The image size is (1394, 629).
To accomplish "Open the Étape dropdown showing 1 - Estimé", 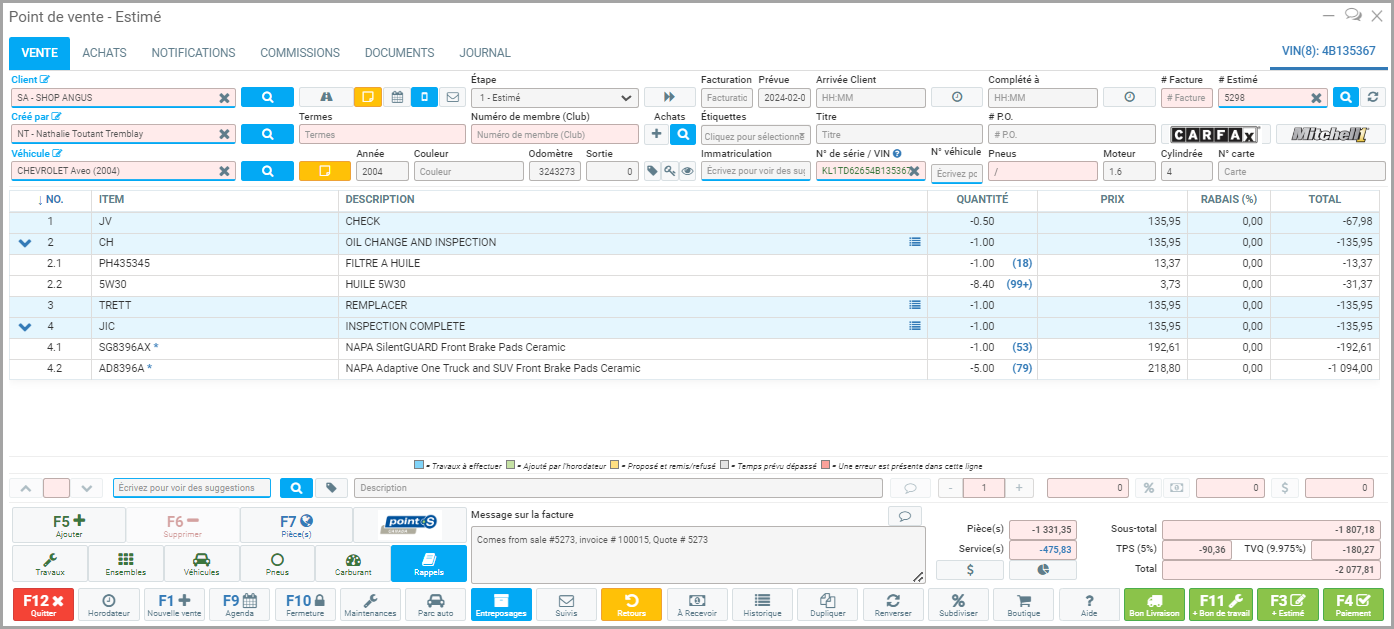I will point(555,98).
